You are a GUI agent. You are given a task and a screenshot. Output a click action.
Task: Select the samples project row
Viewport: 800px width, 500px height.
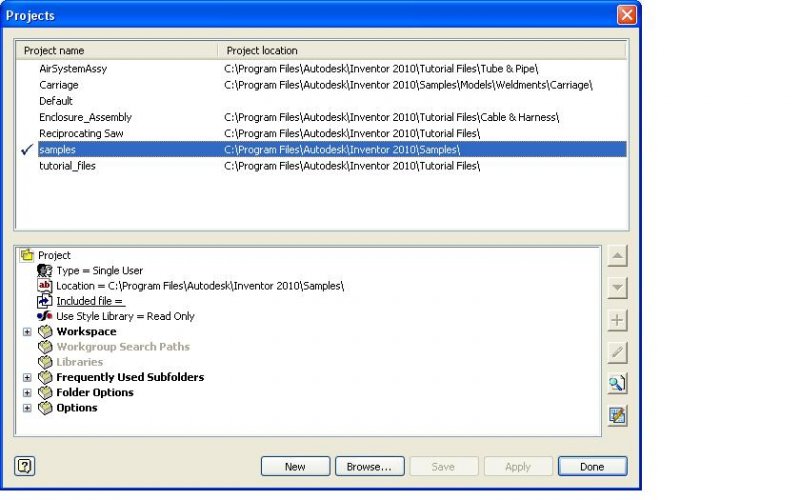point(332,149)
